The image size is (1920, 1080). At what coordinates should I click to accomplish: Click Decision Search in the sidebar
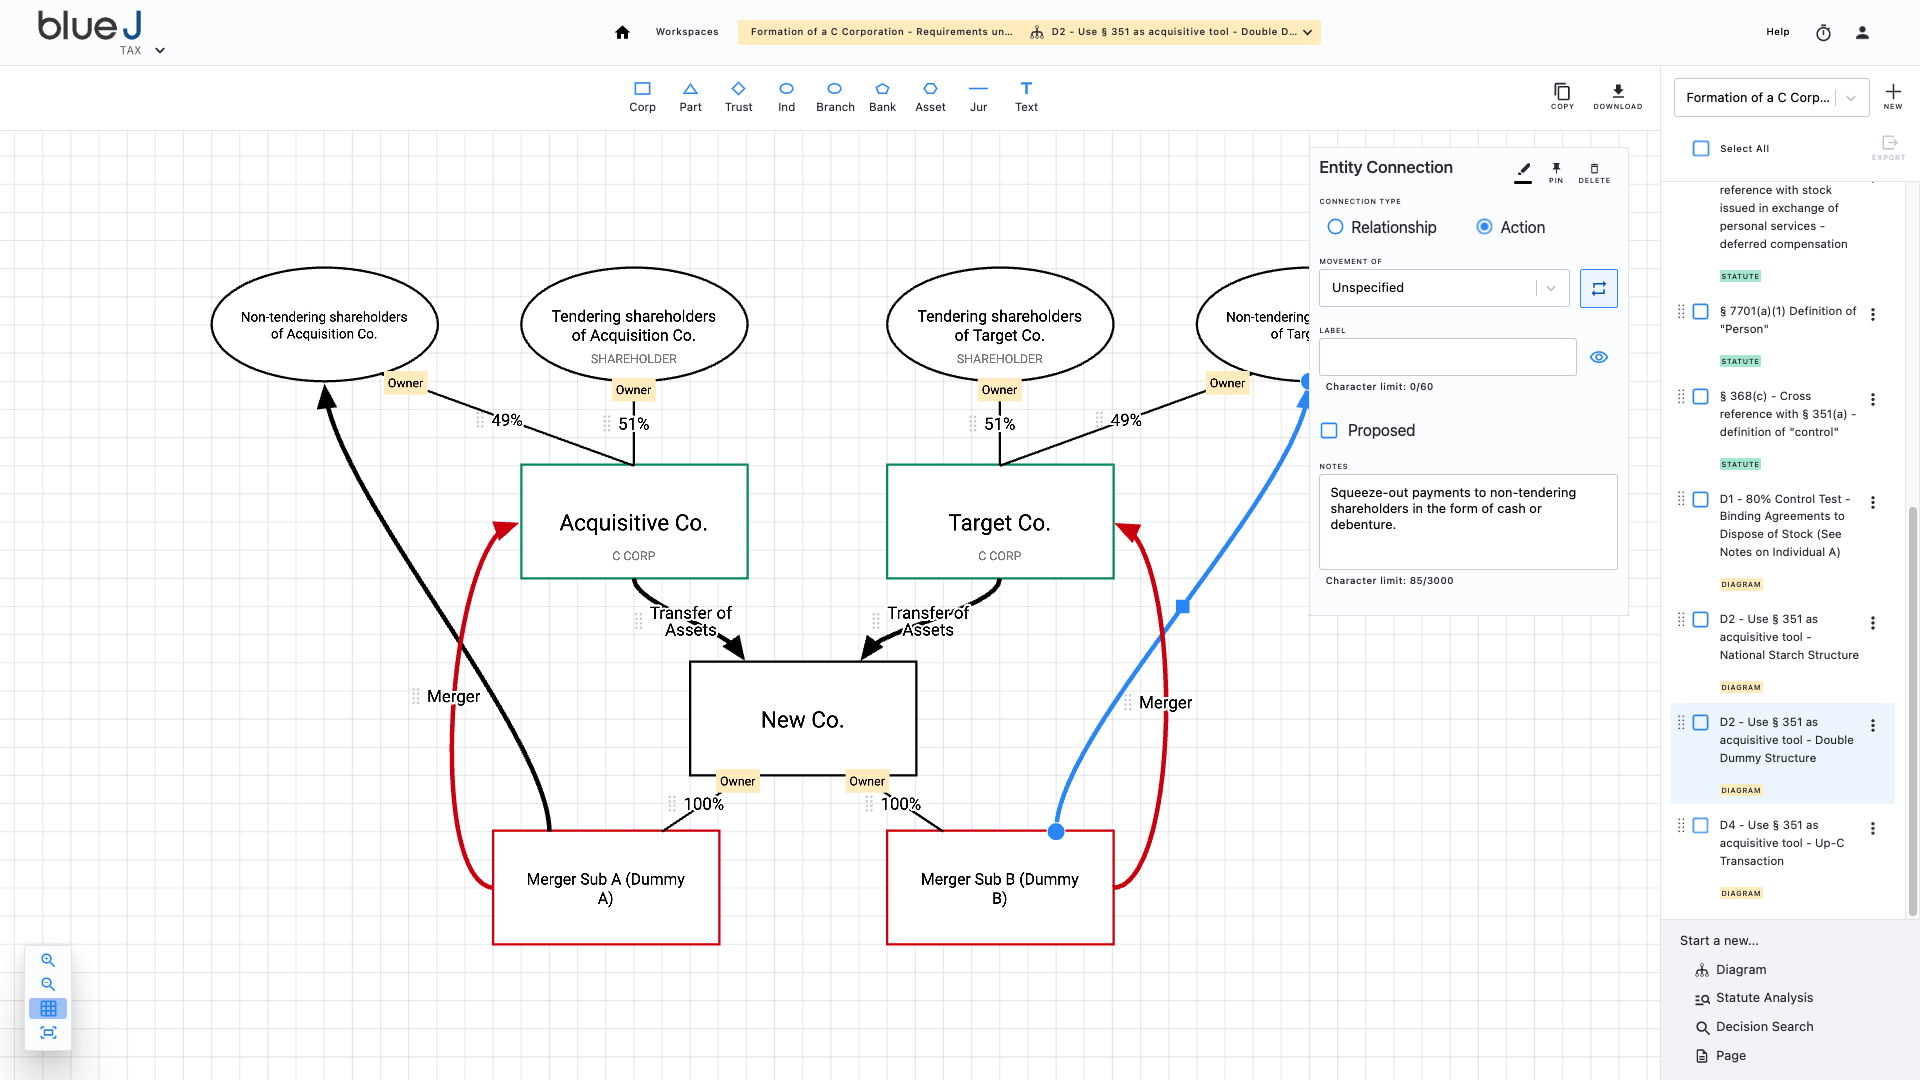1763,1026
